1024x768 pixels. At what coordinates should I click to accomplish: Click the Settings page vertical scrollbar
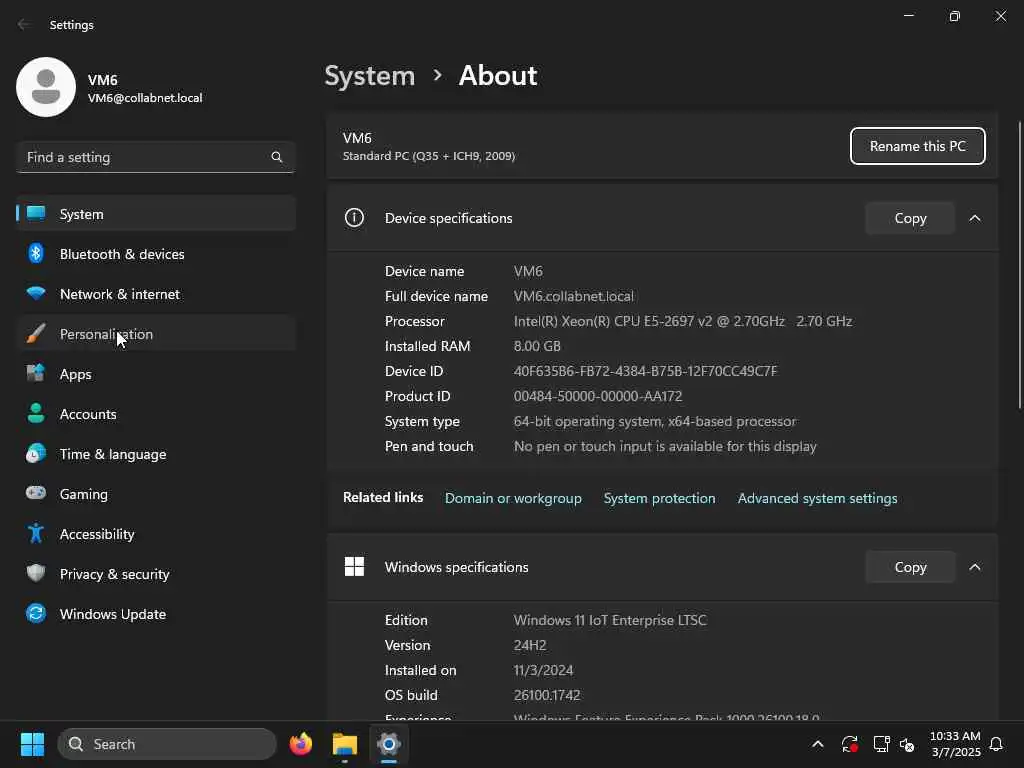pyautogui.click(x=1020, y=265)
